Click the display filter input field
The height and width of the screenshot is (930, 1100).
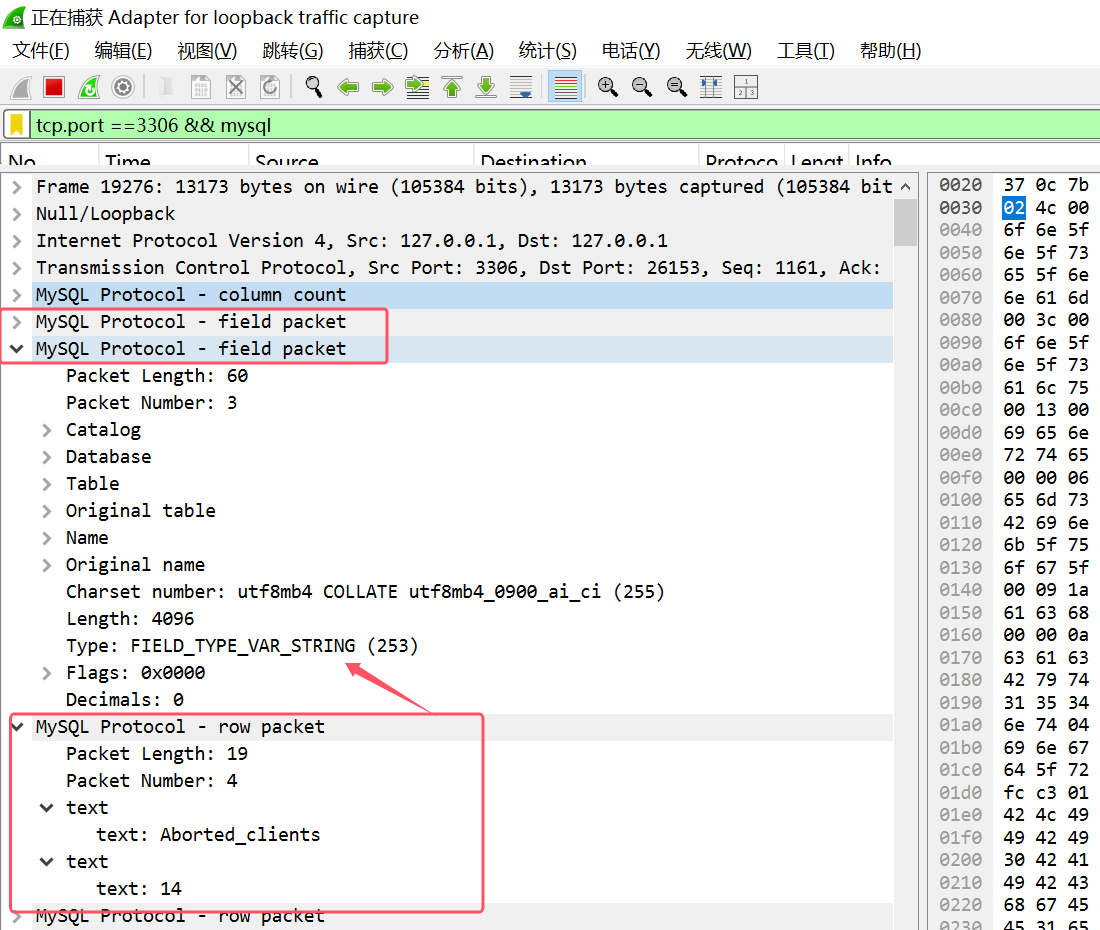(565, 126)
